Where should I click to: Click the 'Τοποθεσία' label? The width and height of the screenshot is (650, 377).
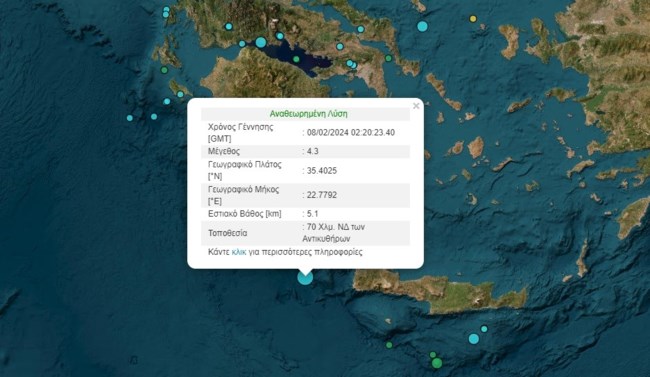(x=228, y=233)
